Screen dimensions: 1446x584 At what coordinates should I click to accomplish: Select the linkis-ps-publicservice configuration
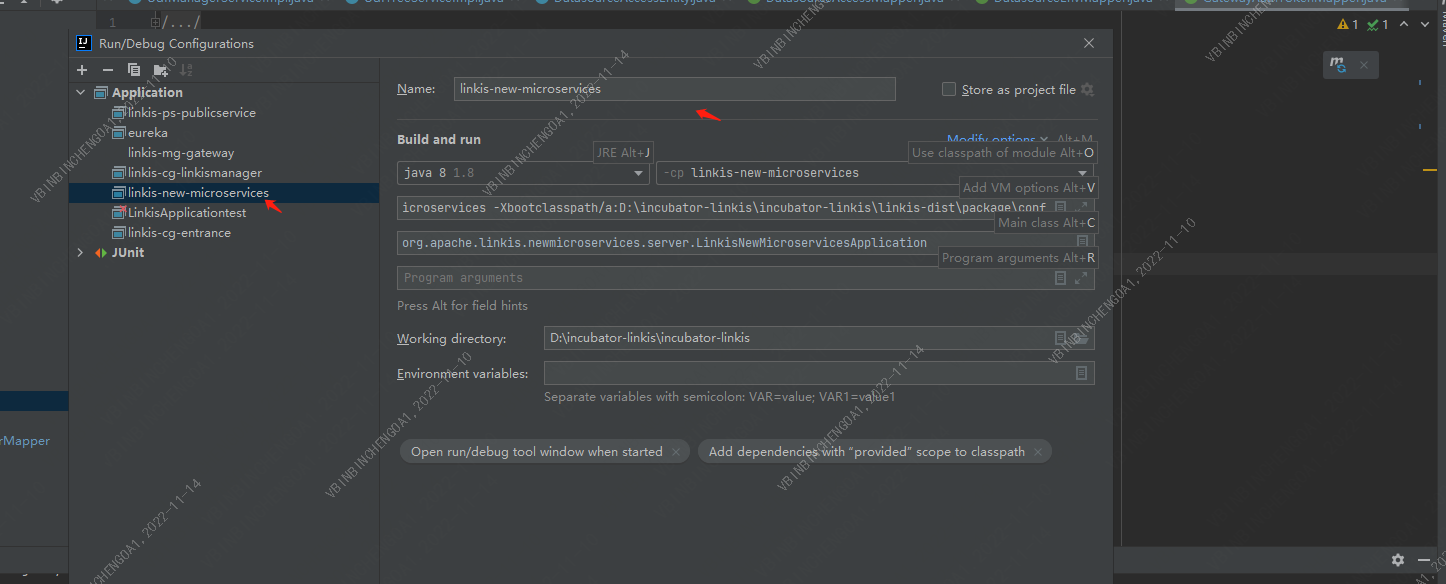(191, 113)
